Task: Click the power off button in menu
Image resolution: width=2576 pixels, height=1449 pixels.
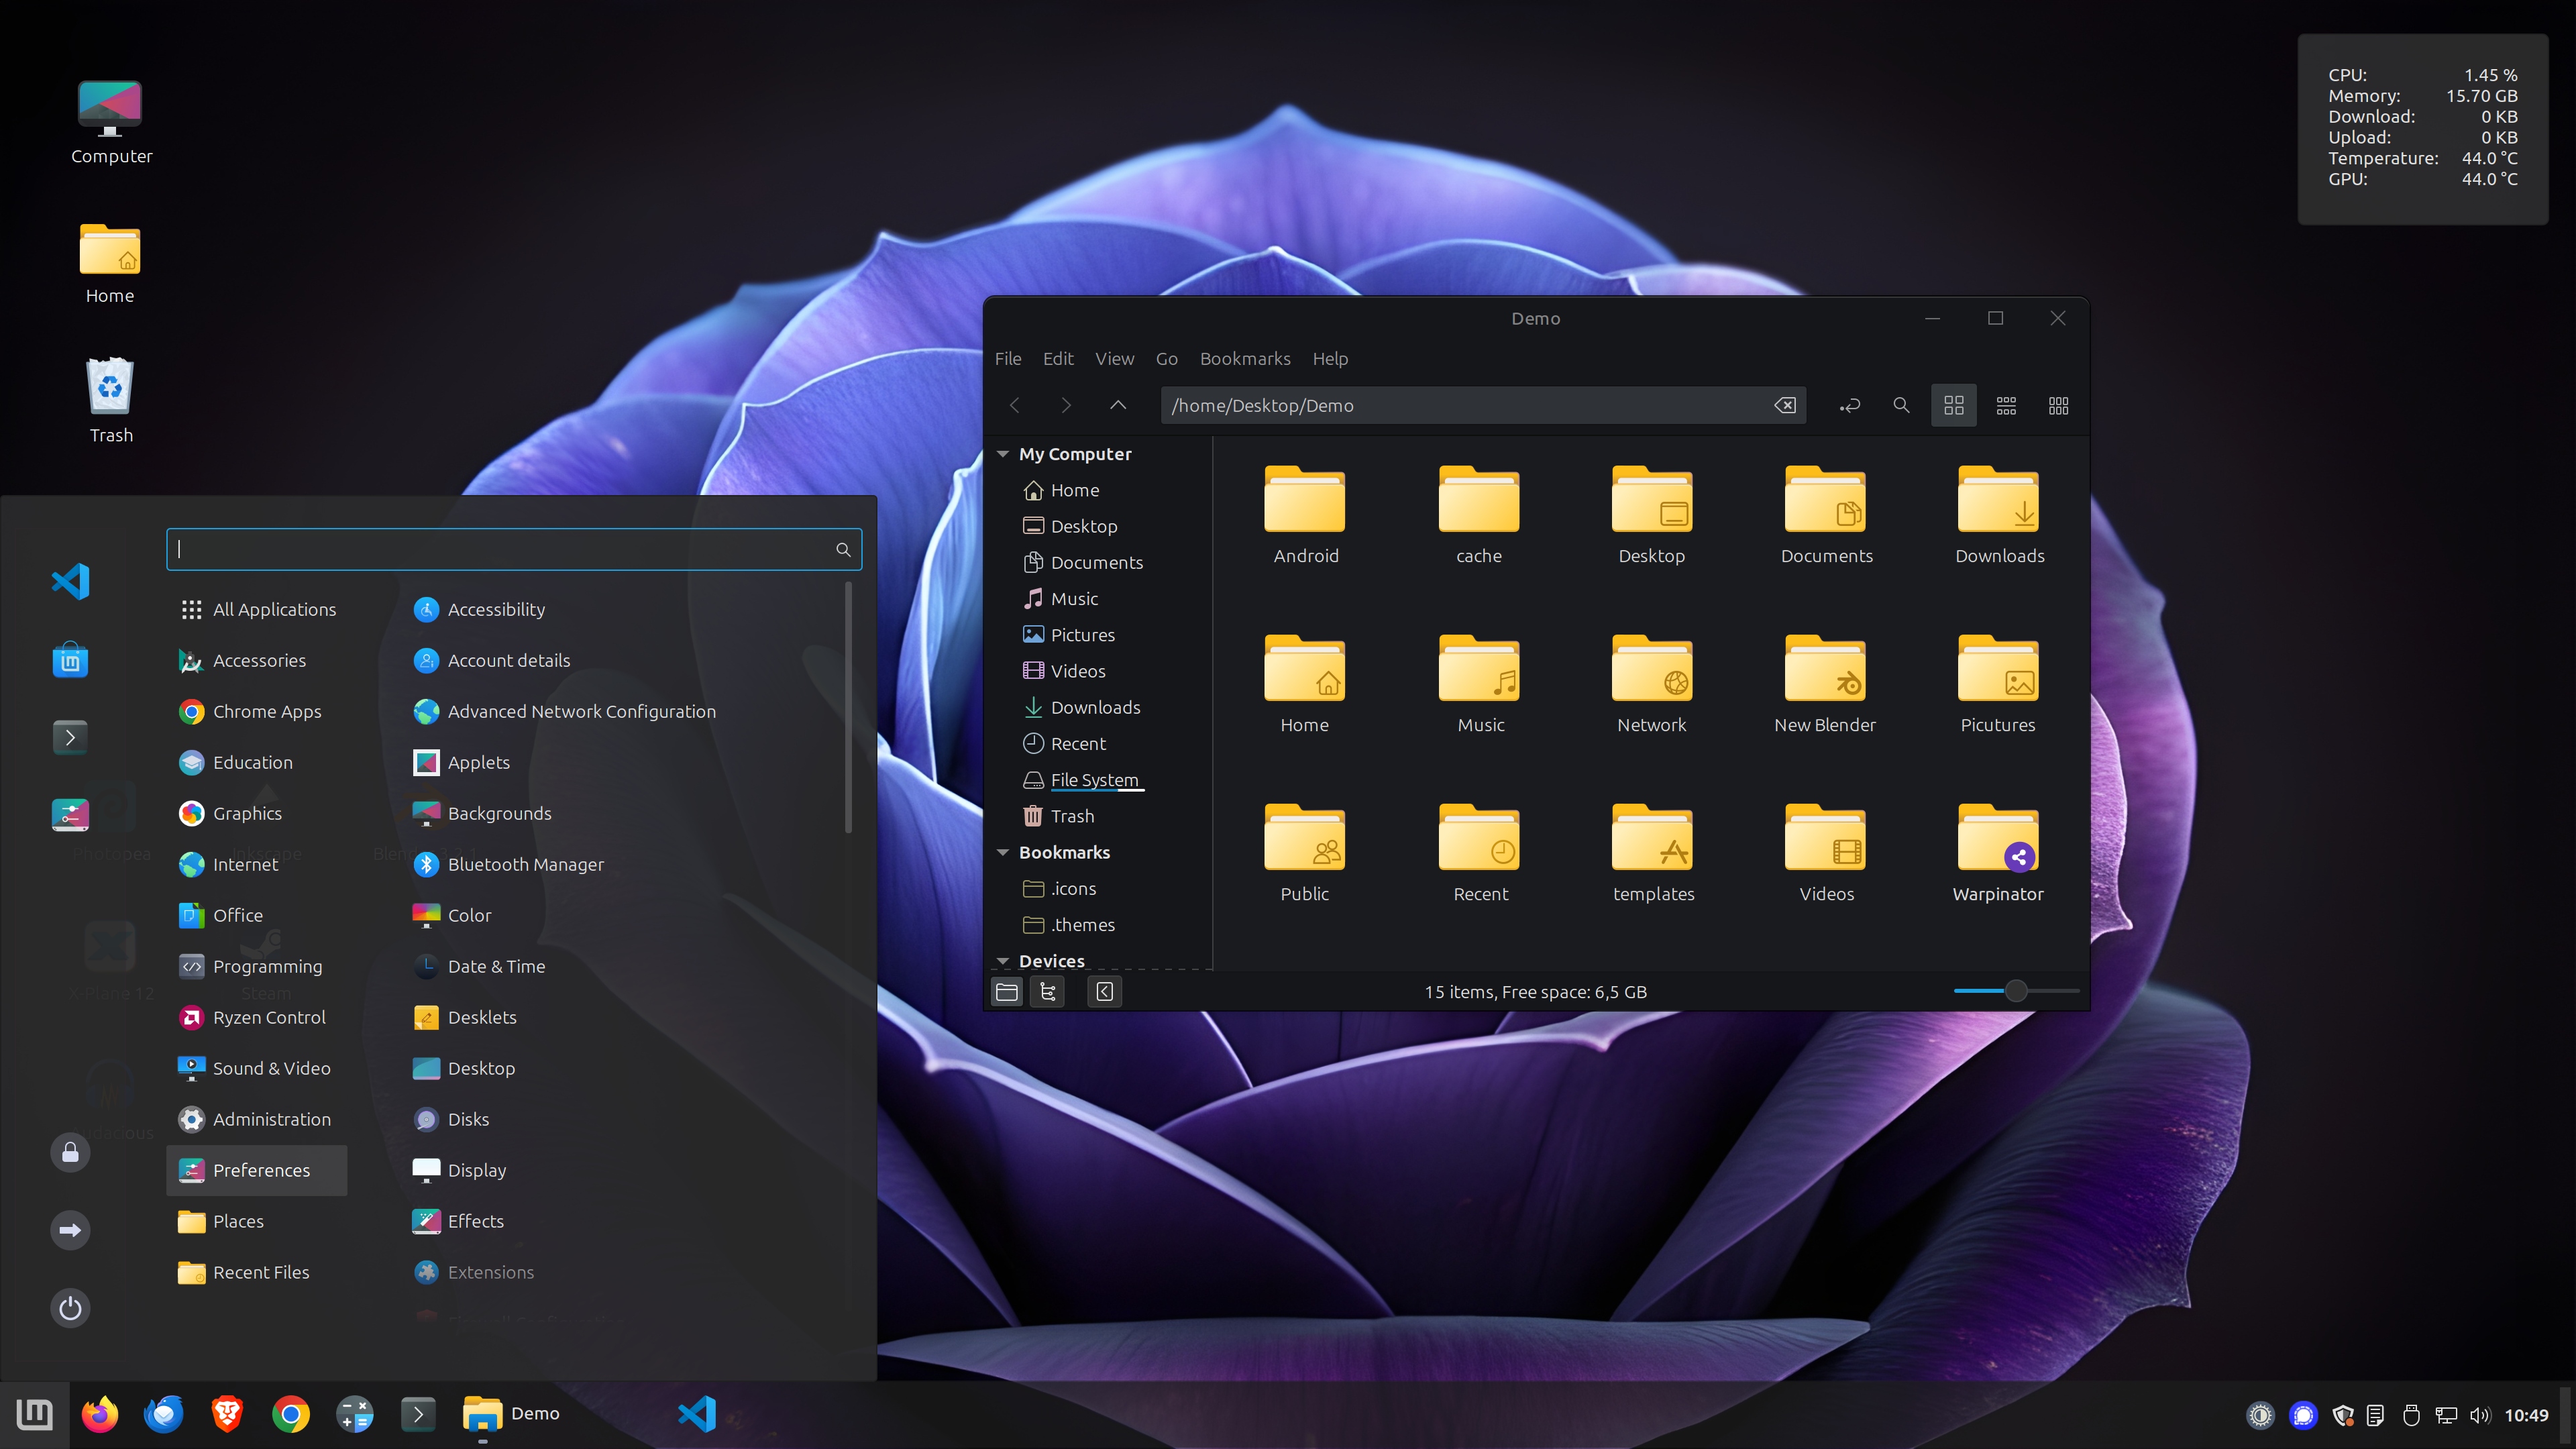Action: (70, 1308)
